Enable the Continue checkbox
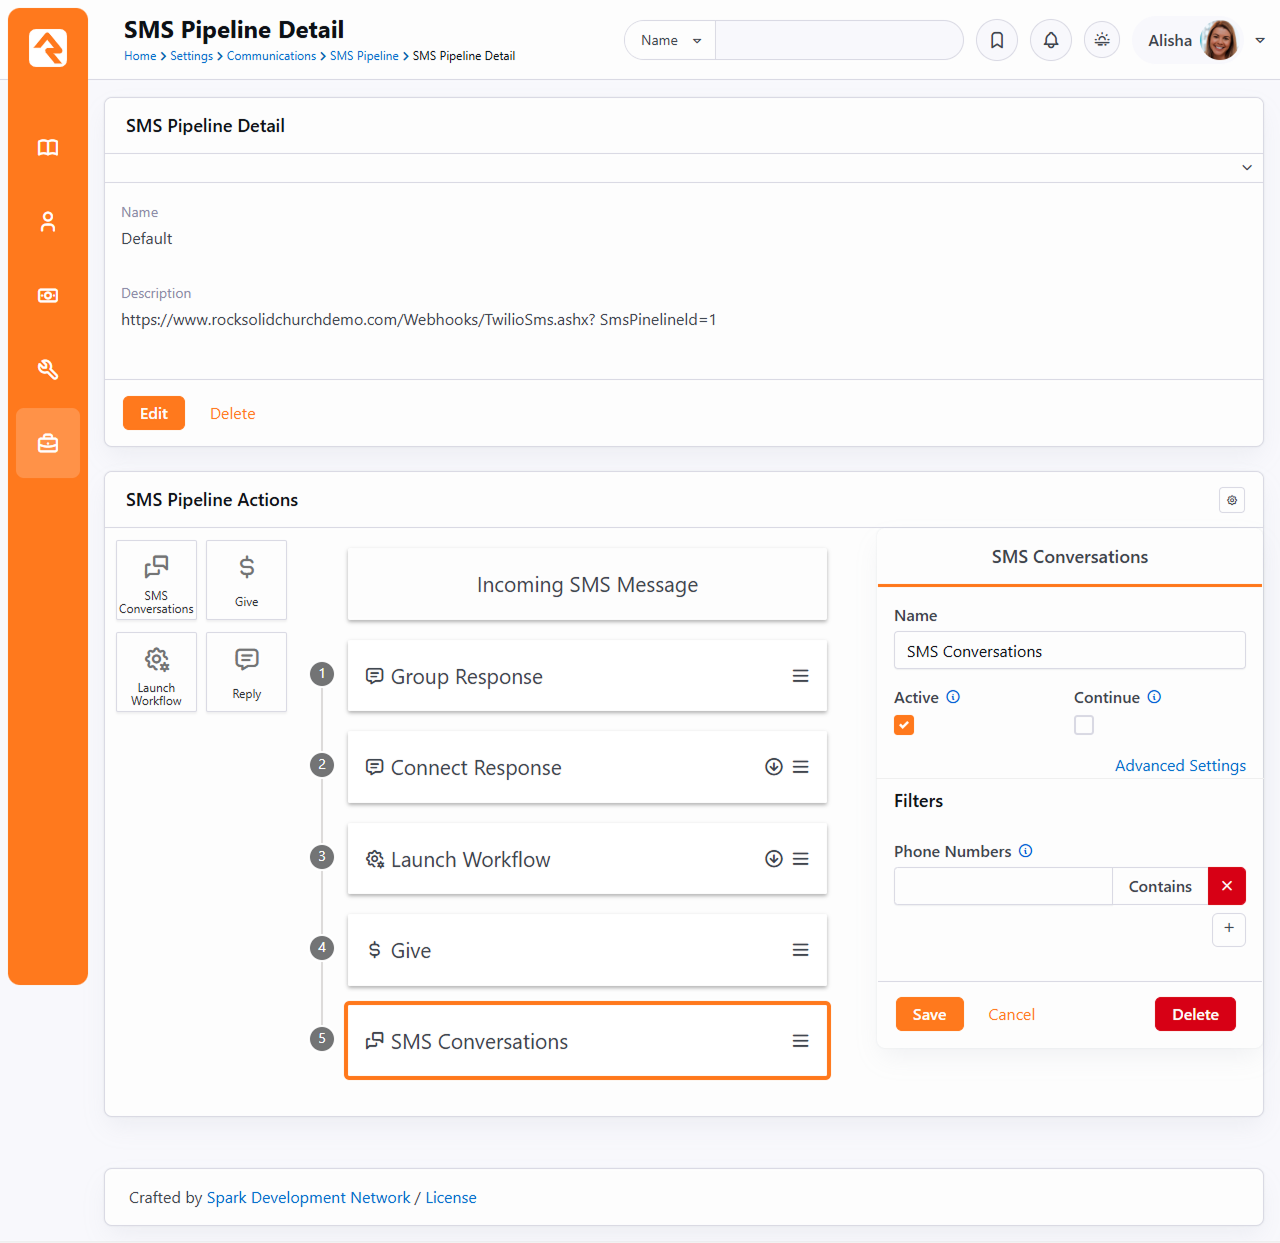1280x1243 pixels. [x=1084, y=725]
